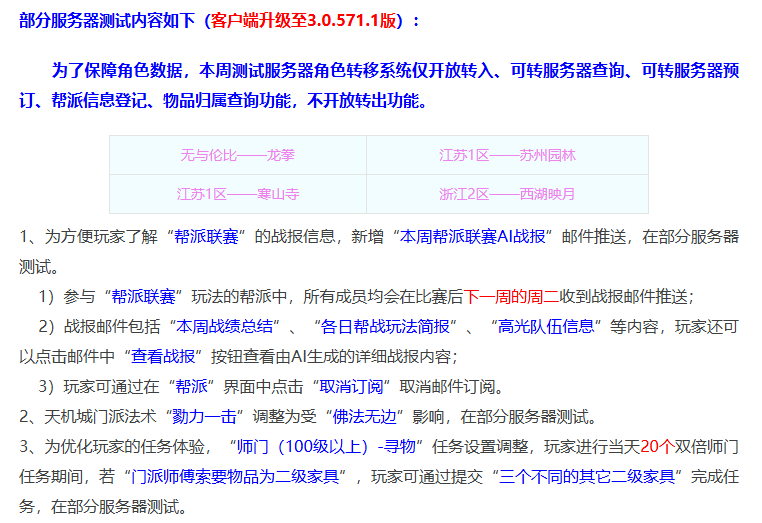
Task: Click the blue text 本周战绩总结
Action: [225, 327]
